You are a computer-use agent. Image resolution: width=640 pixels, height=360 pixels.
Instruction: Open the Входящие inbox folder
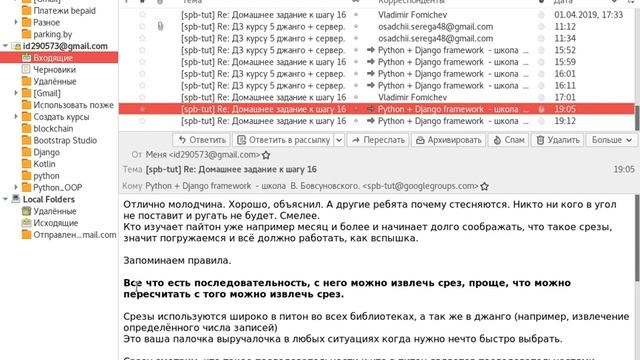tap(53, 58)
